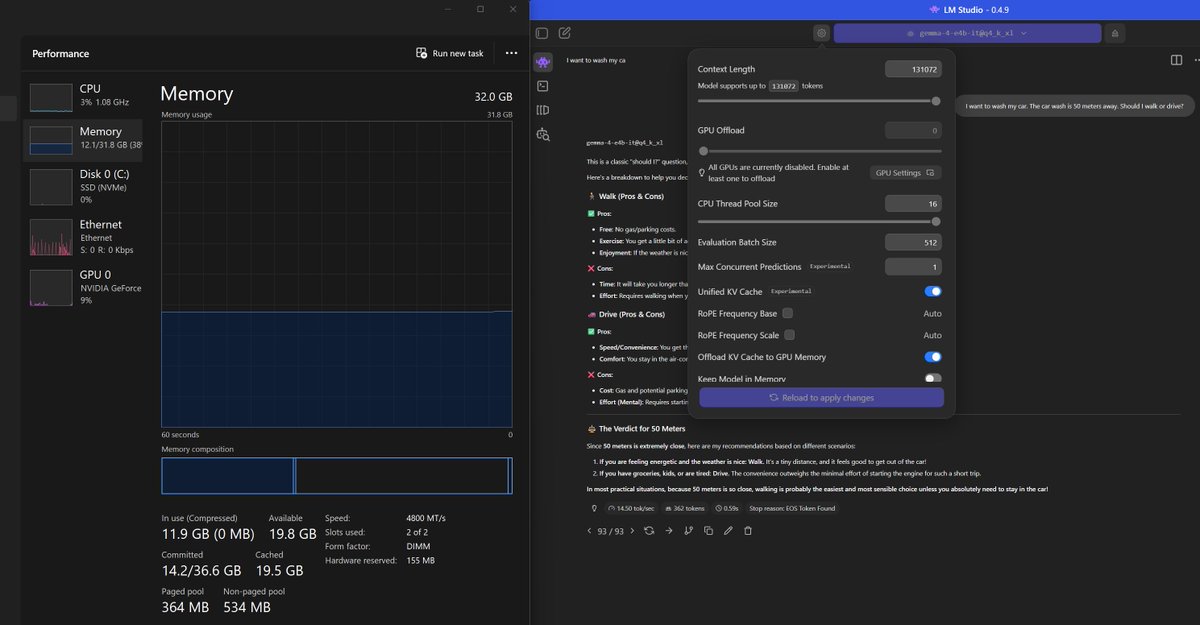This screenshot has height=625, width=1200.
Task: Go to previous response variant arrow
Action: click(590, 531)
